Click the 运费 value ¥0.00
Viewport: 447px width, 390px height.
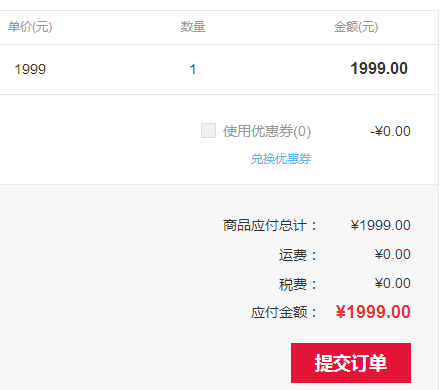392,254
